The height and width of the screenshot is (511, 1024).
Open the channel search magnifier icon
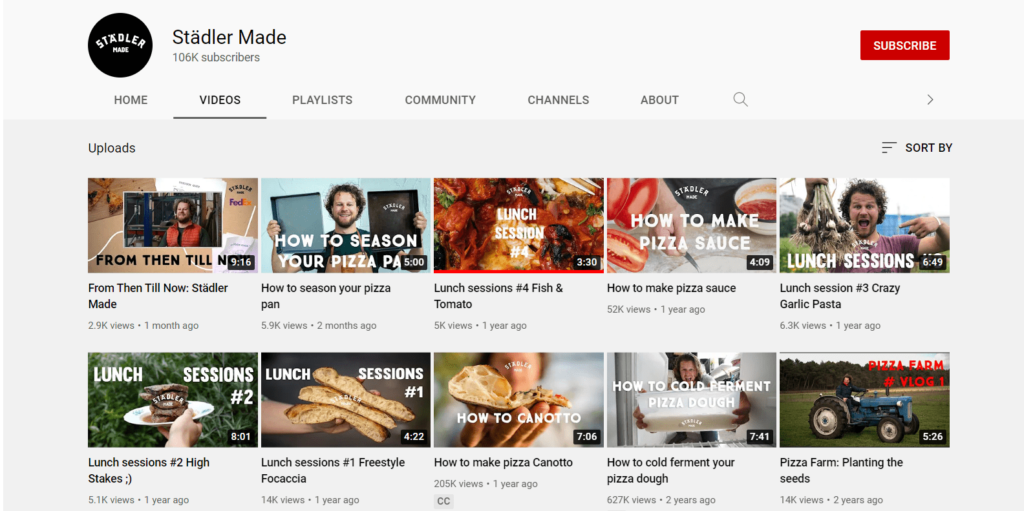pos(740,99)
